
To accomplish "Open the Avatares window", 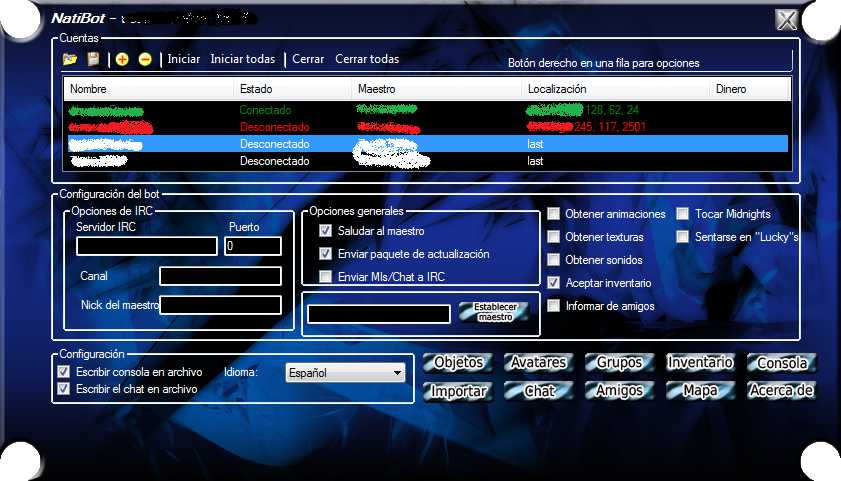I will click(538, 363).
